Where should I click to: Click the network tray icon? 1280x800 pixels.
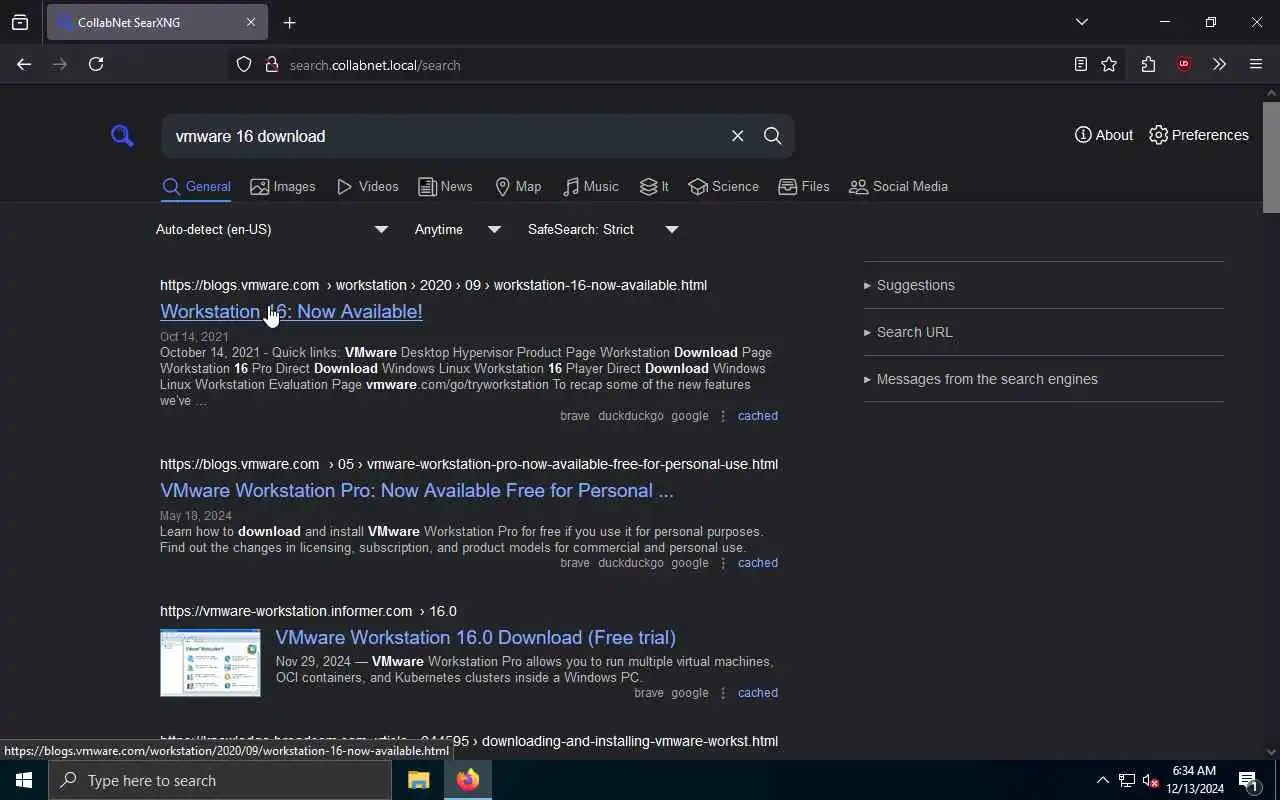coord(1127,780)
